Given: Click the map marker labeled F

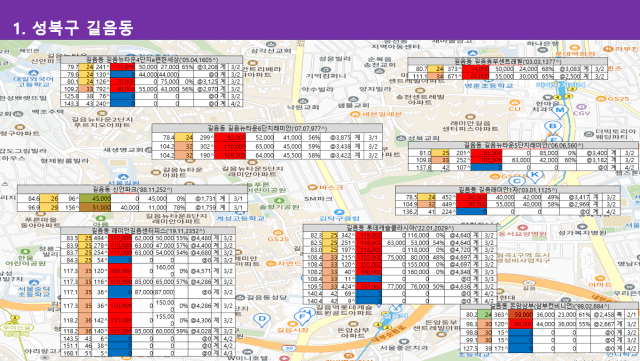Looking at the screenshot, I should [x=302, y=317].
